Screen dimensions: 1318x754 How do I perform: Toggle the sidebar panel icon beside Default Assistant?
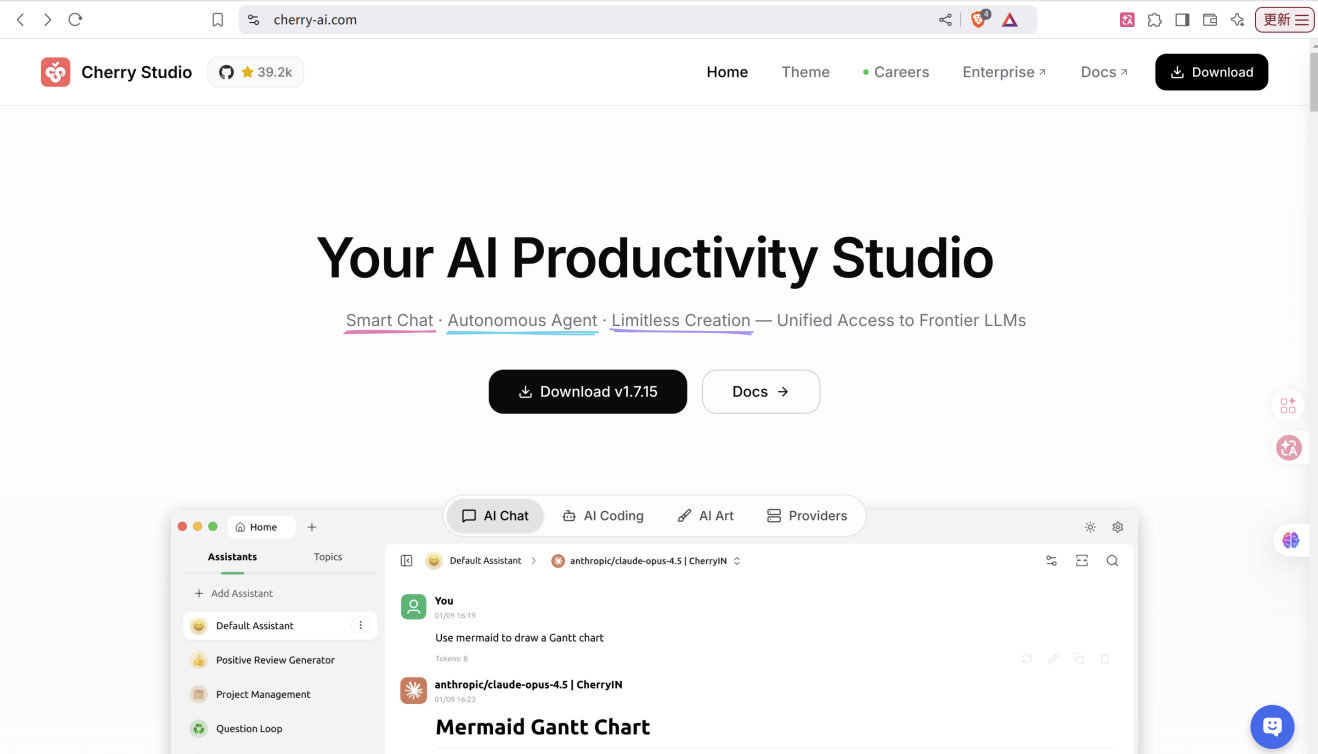point(406,561)
